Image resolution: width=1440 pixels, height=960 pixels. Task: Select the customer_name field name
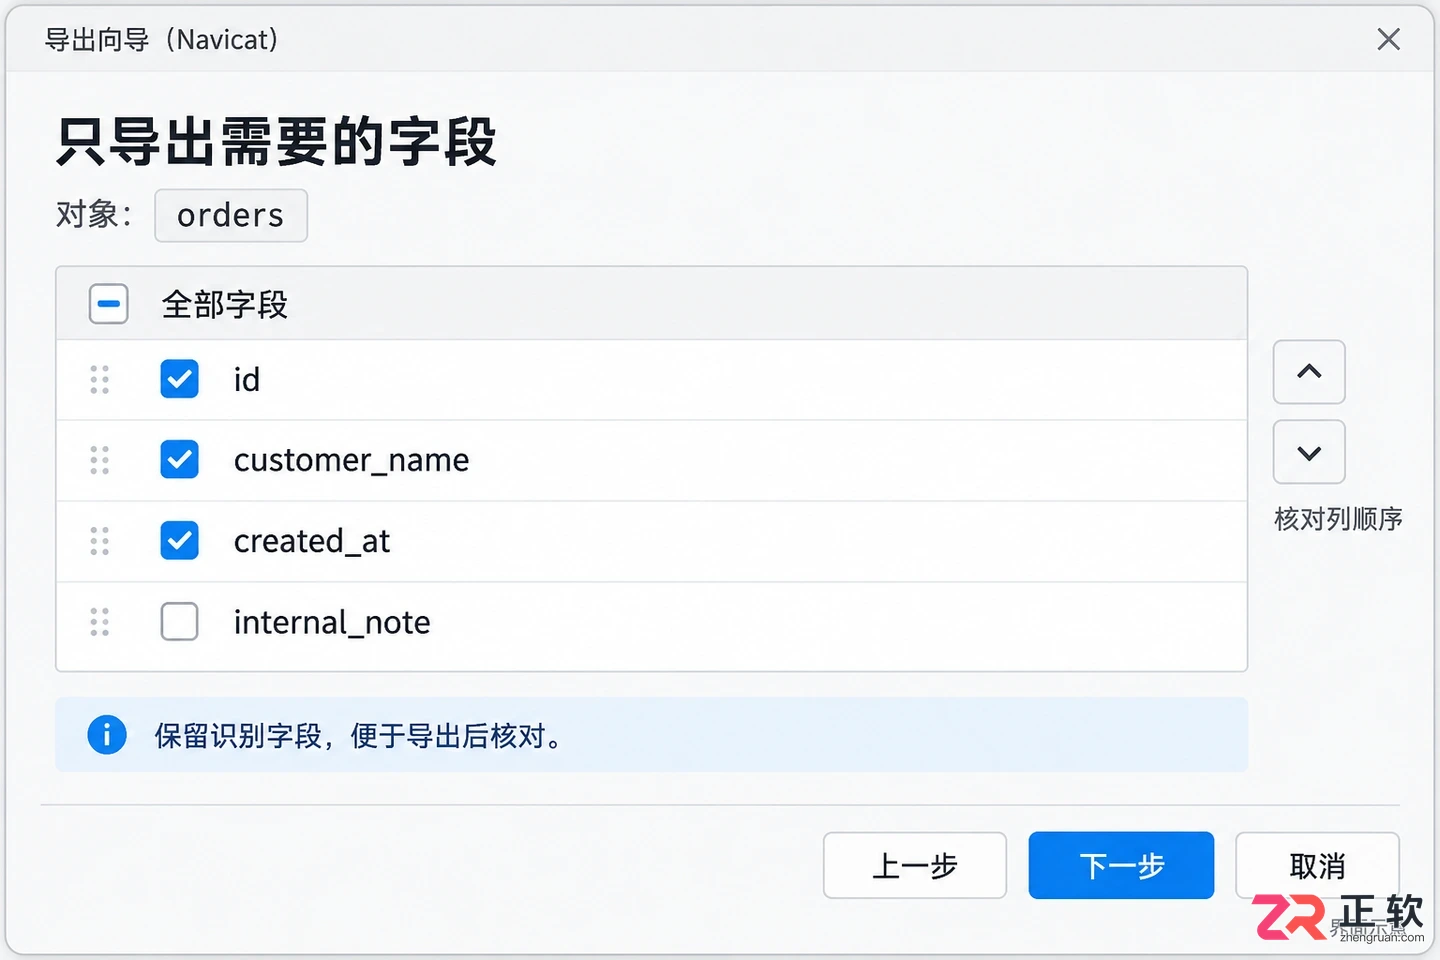coord(351,460)
